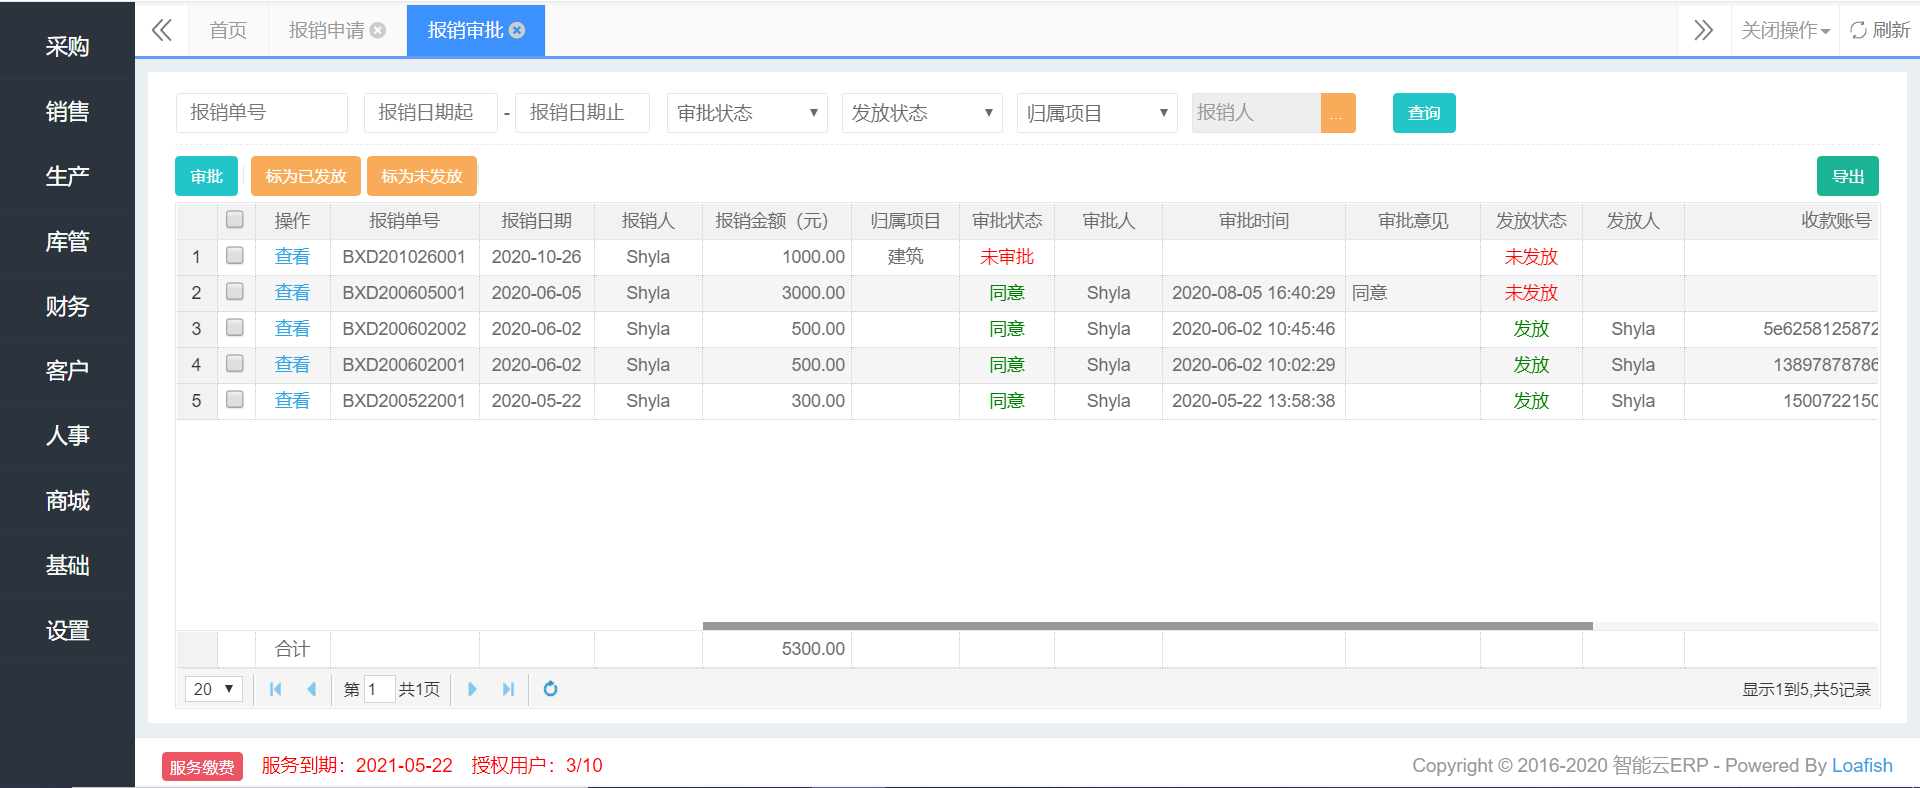
Task: Open the orange ... picker next to 报销人
Action: click(x=1338, y=113)
